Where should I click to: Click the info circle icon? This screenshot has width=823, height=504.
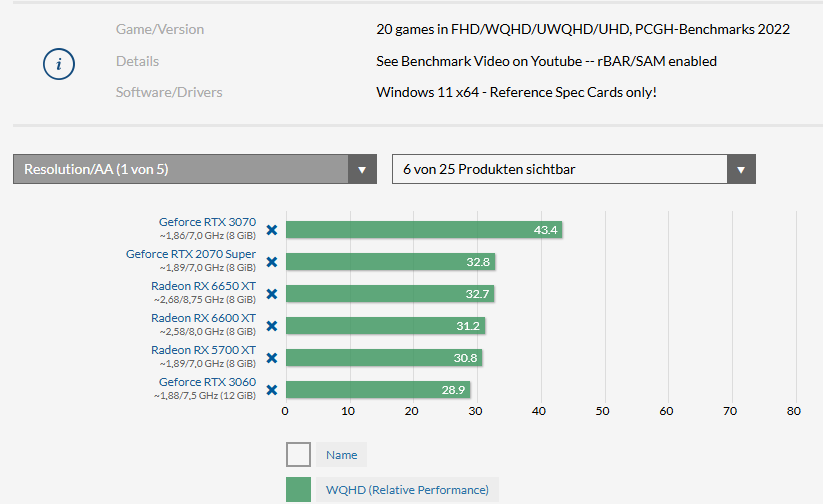tap(59, 64)
